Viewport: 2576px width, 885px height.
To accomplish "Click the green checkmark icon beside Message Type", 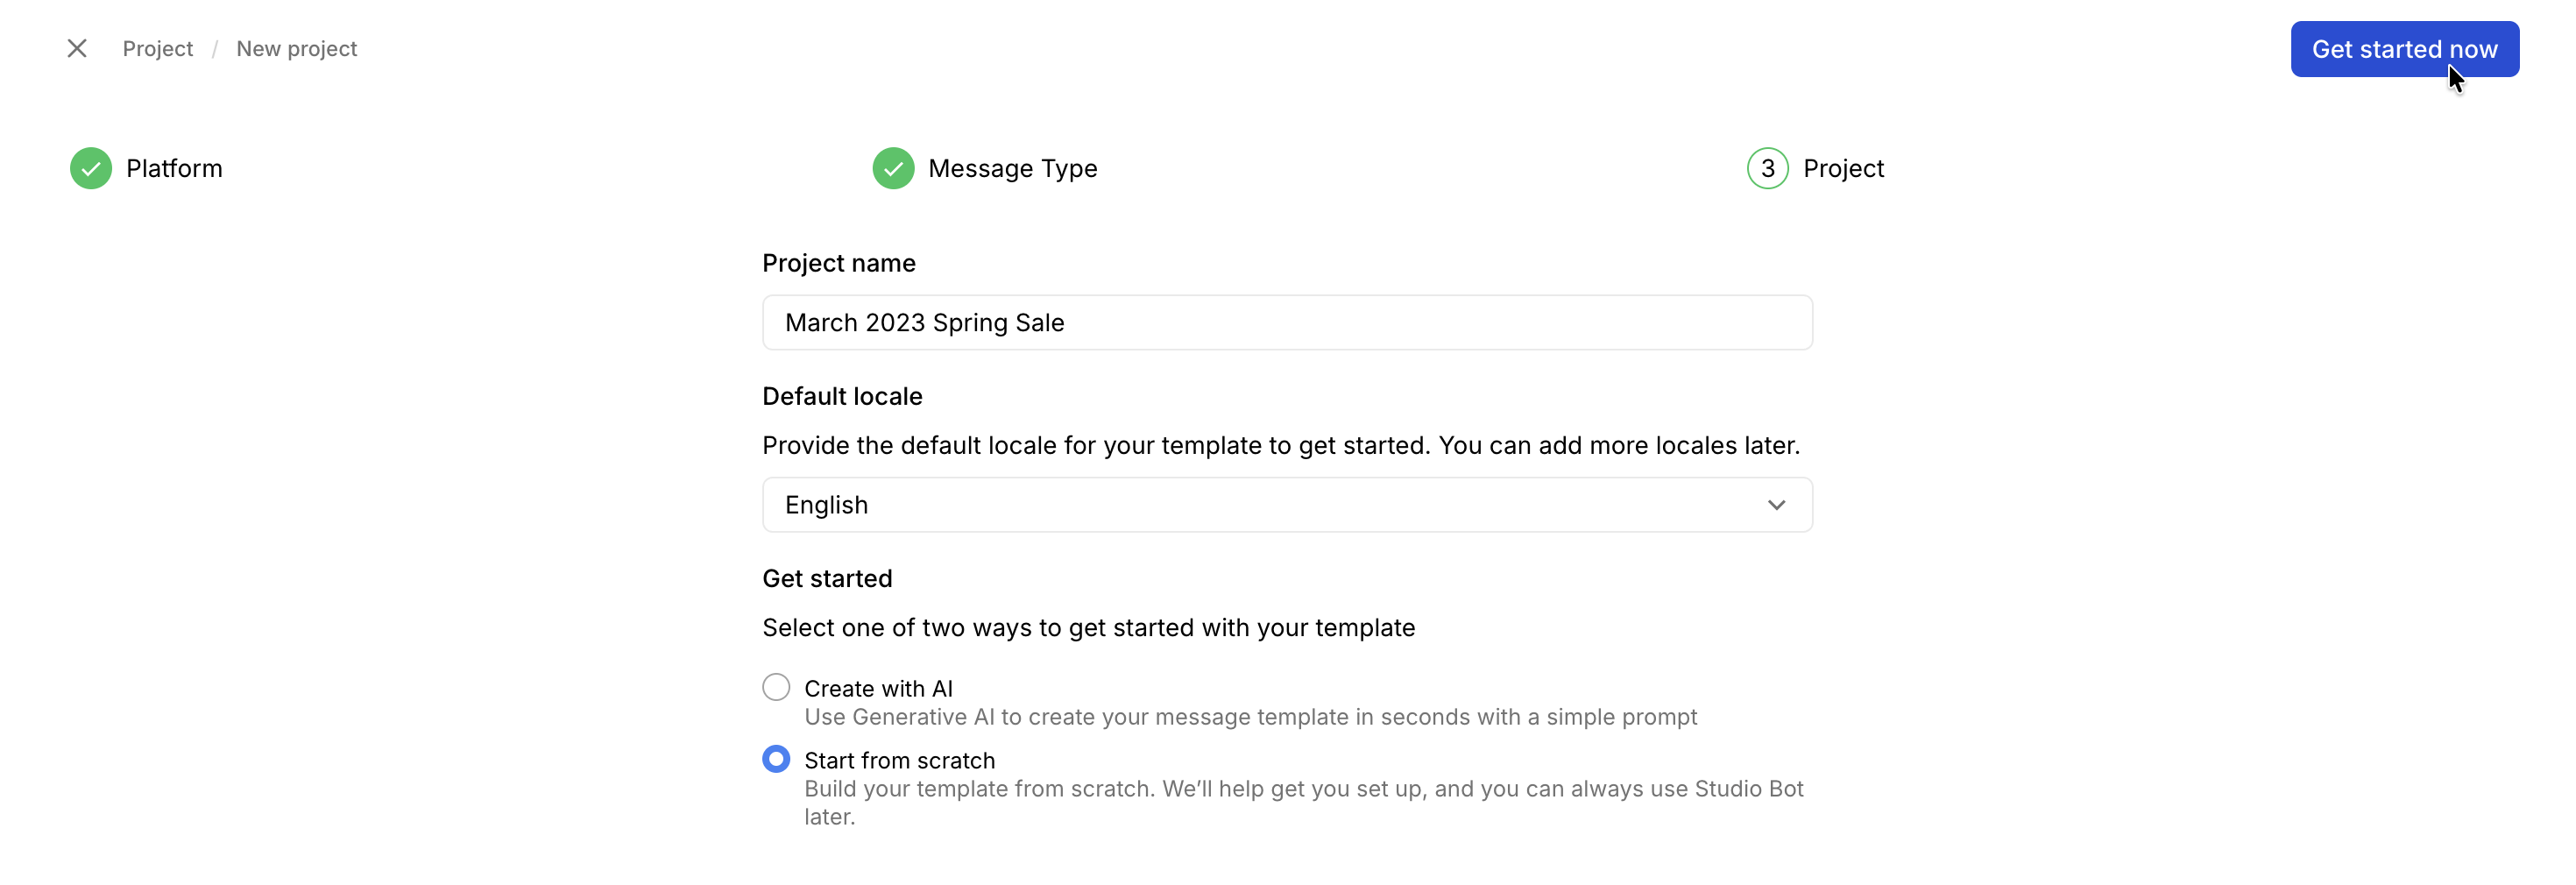I will click(893, 168).
